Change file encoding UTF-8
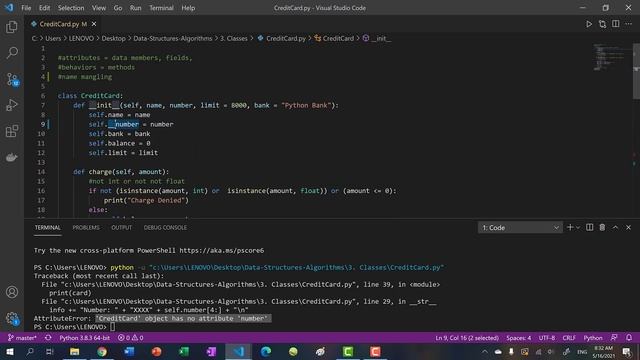Viewport: 640px width, 360px height. point(547,338)
